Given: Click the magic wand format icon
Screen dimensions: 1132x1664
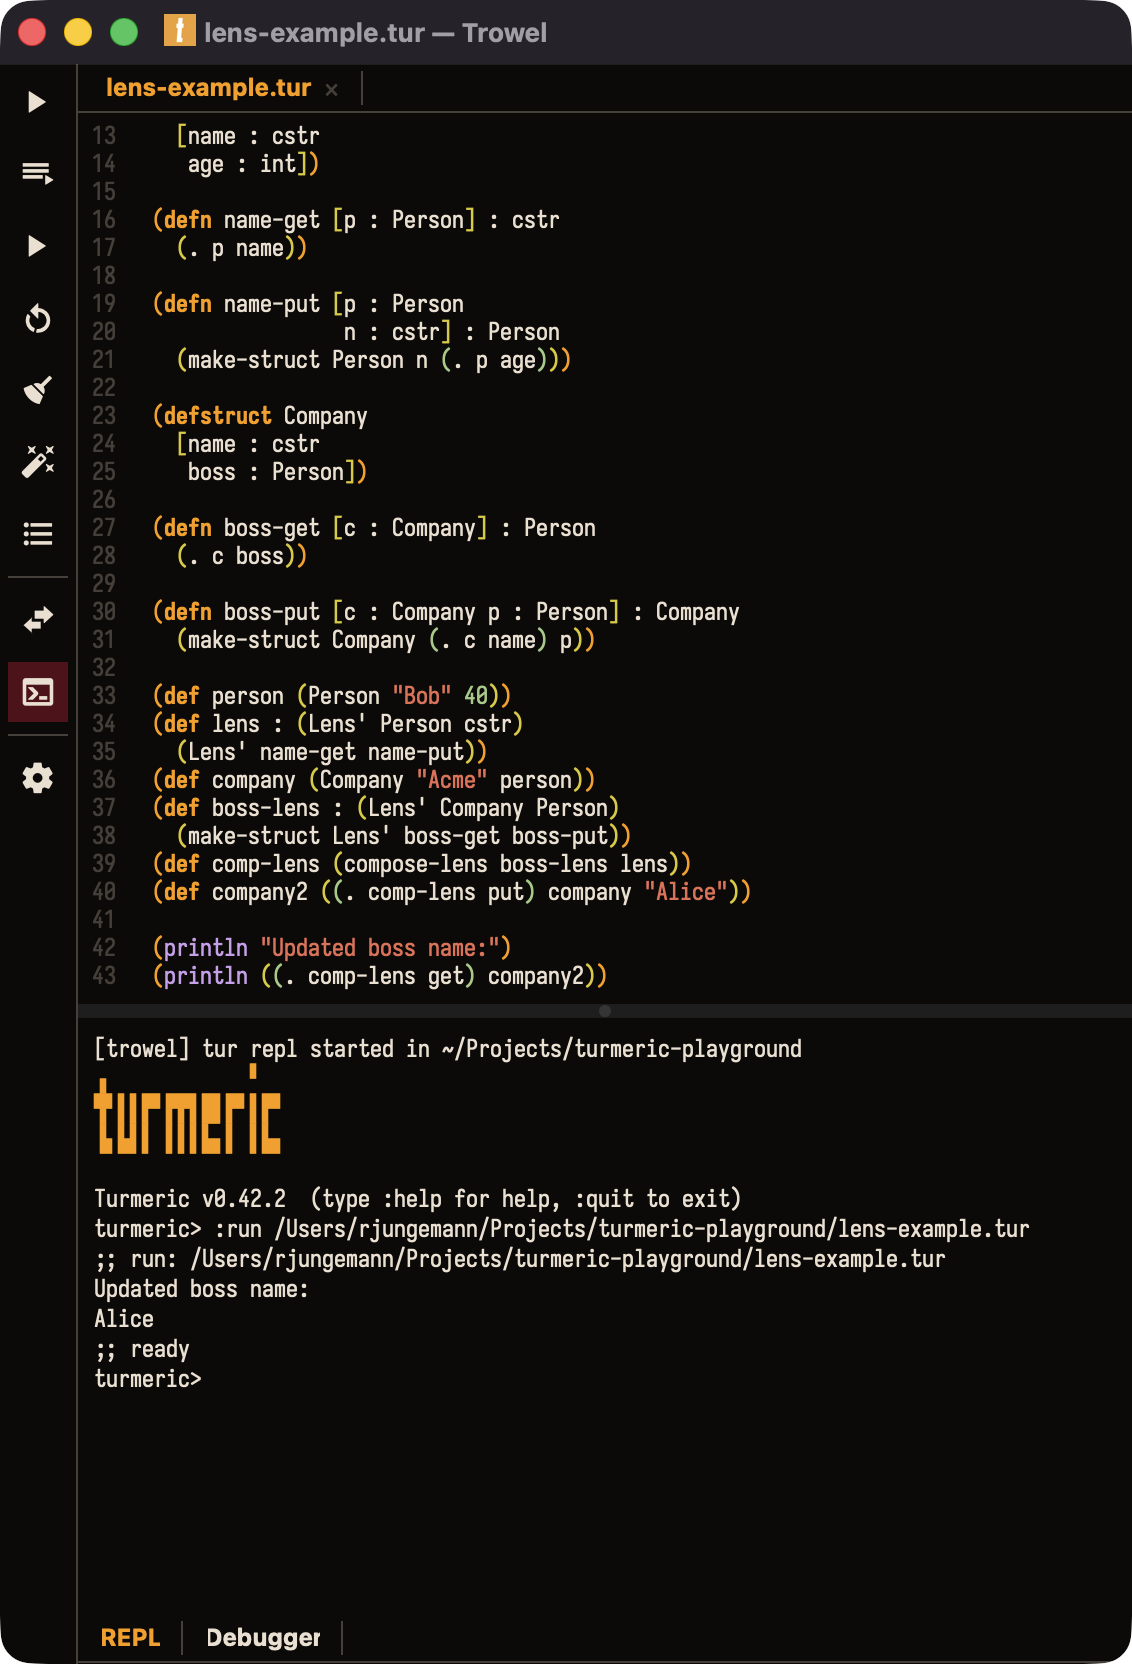Looking at the screenshot, I should (x=37, y=461).
